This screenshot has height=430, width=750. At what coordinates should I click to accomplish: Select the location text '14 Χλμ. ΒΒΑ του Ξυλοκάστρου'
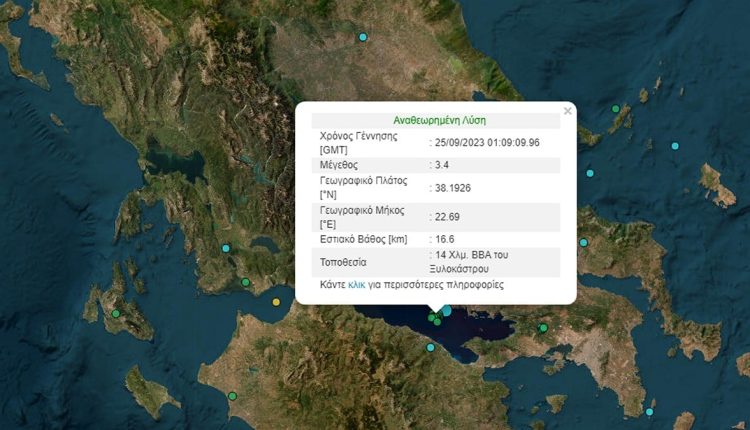pos(469,262)
